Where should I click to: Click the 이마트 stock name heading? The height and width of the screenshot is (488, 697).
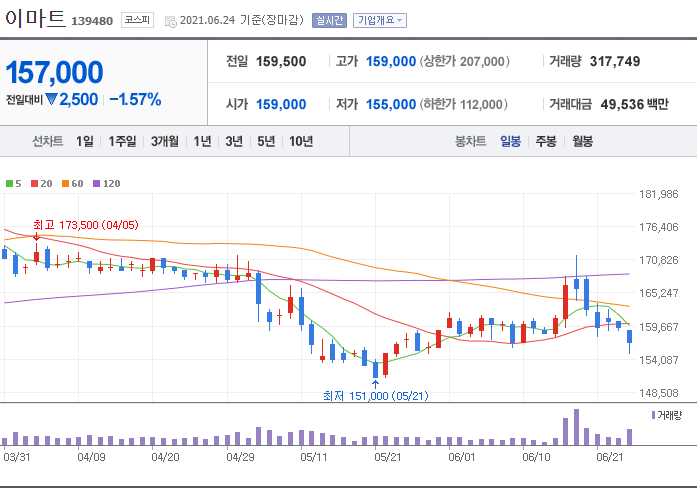click(x=35, y=18)
